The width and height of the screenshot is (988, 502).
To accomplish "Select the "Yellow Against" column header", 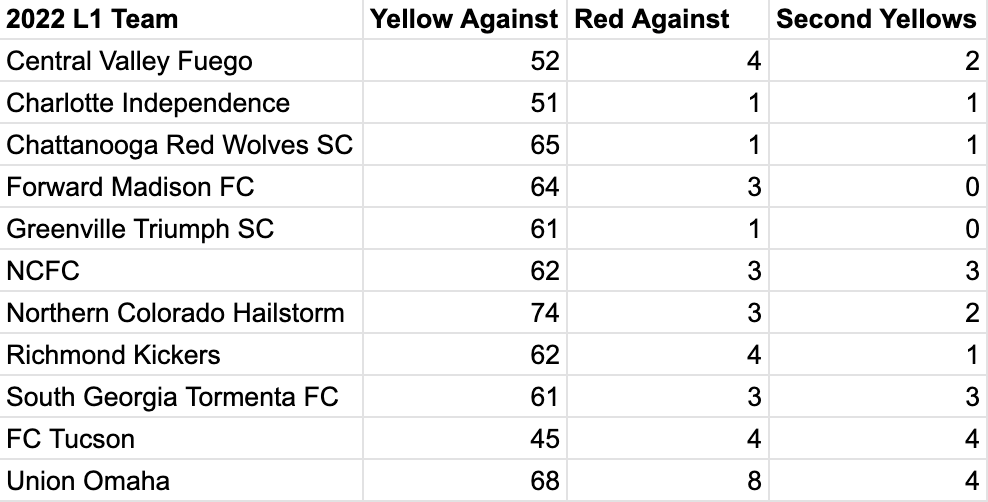I will (x=463, y=19).
